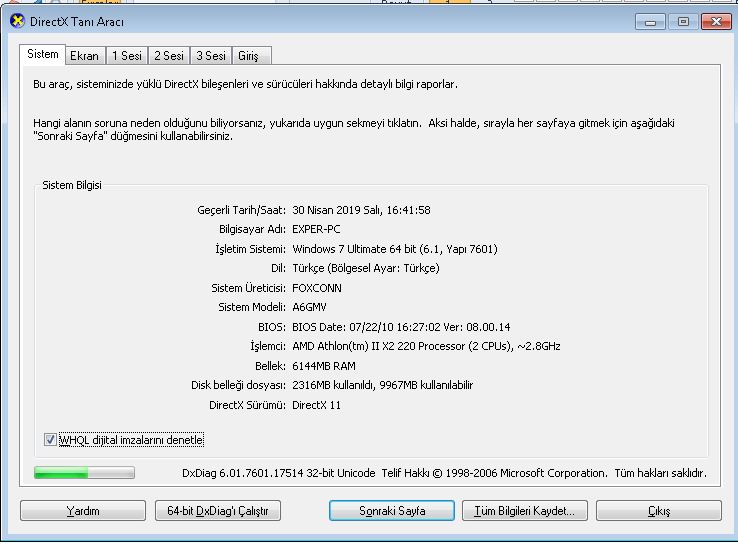This screenshot has width=738, height=545.
Task: Click the 'AMD Athlon(tm) II X2 220 Processor' text
Action: 378,346
